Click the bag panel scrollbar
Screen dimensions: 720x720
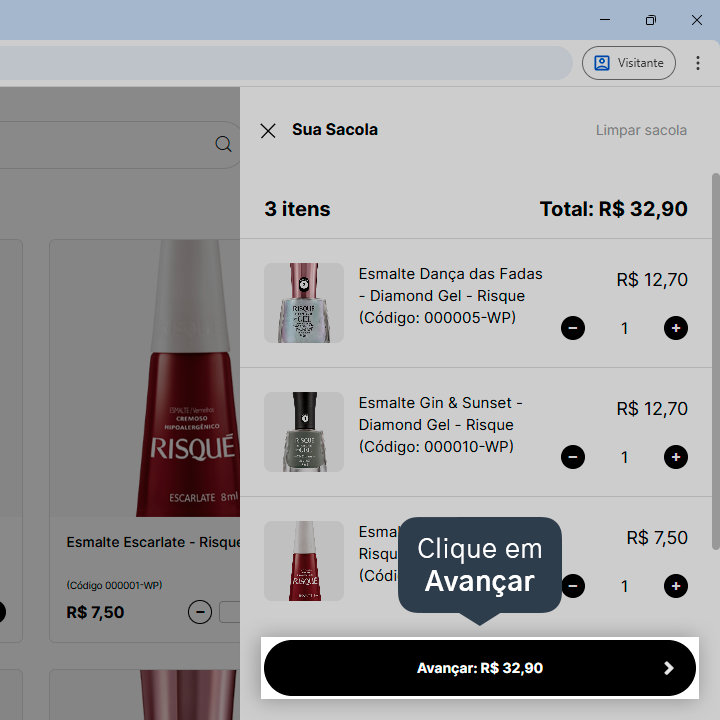(x=715, y=361)
